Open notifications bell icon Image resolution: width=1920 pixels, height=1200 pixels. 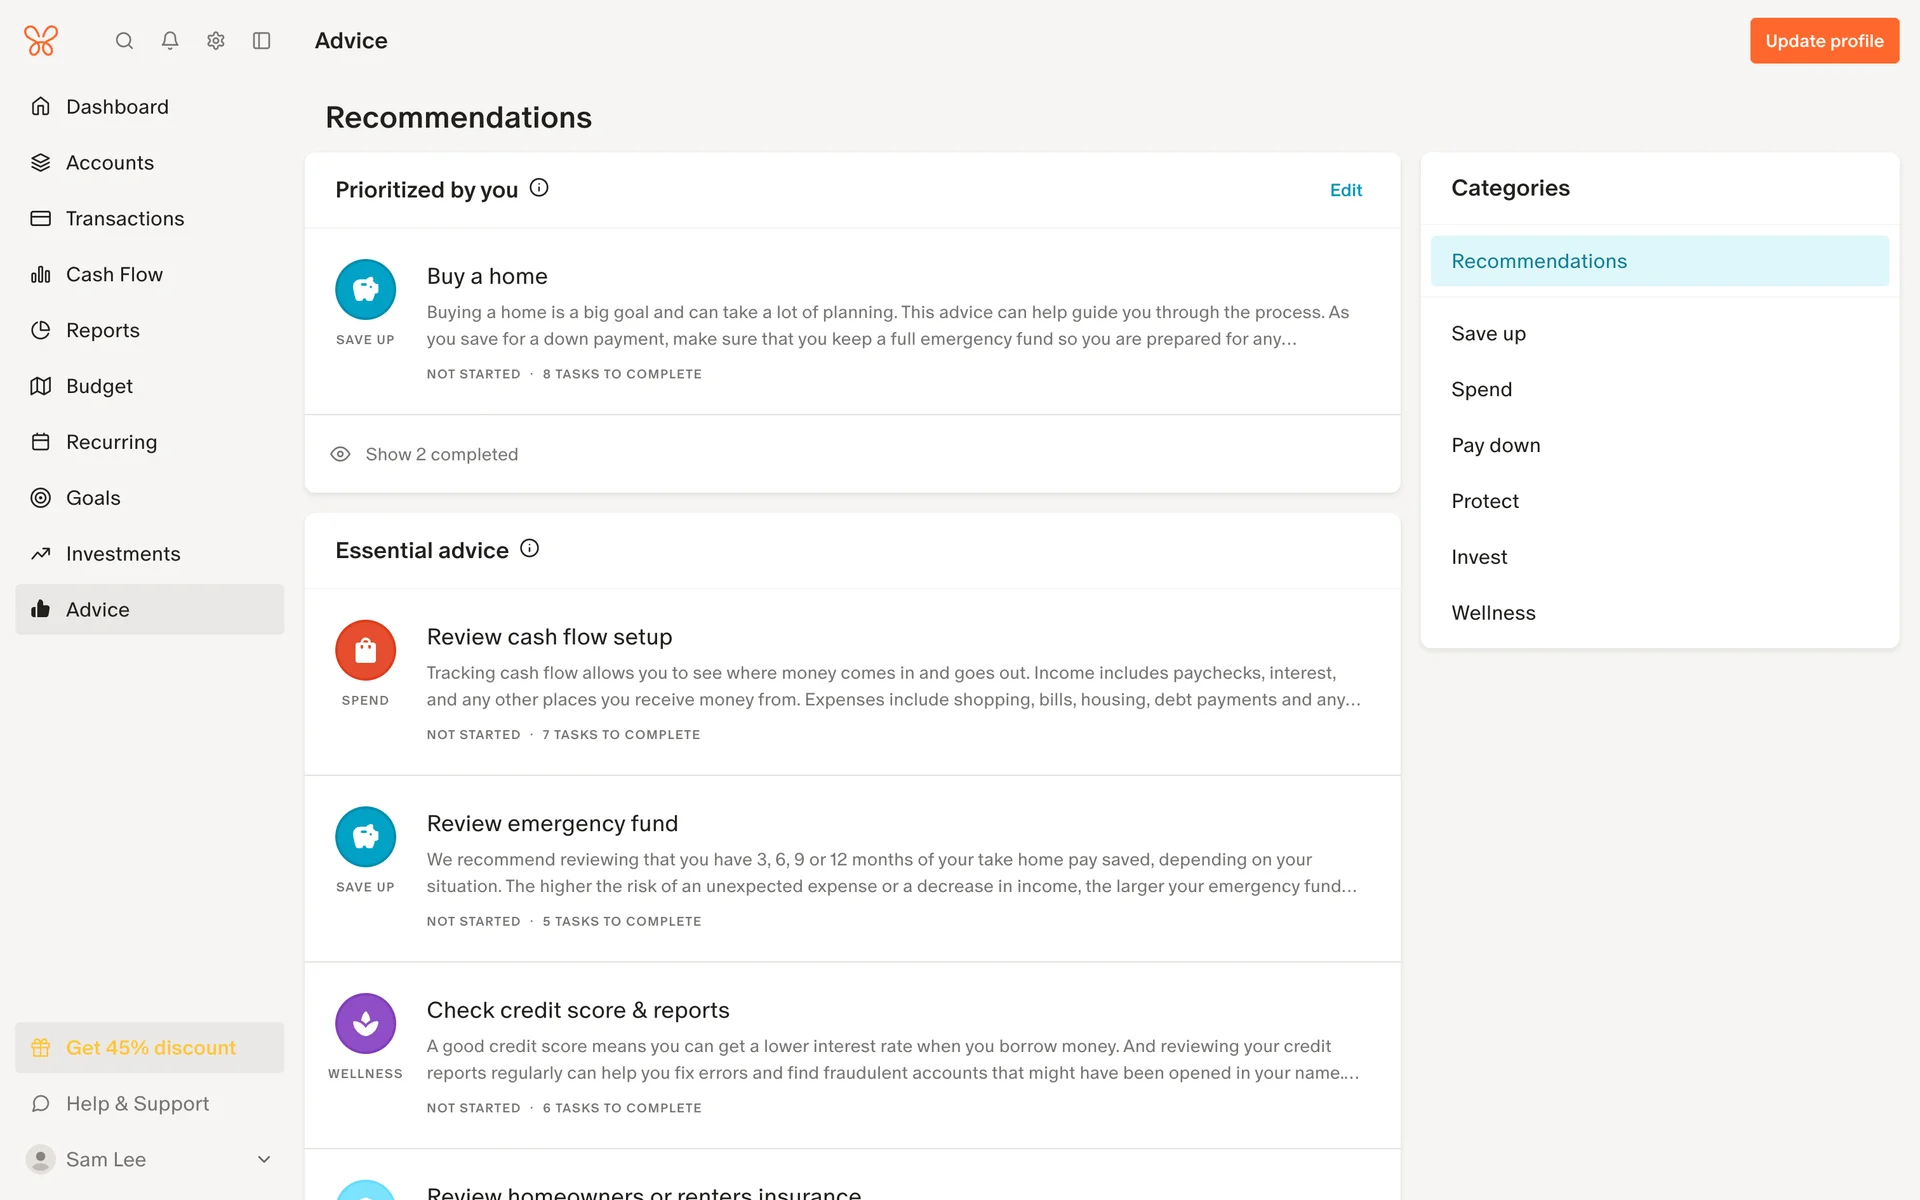(x=170, y=41)
